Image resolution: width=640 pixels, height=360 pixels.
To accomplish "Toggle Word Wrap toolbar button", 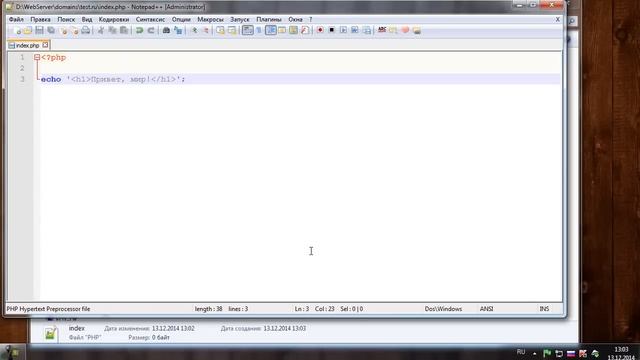I will (247, 30).
